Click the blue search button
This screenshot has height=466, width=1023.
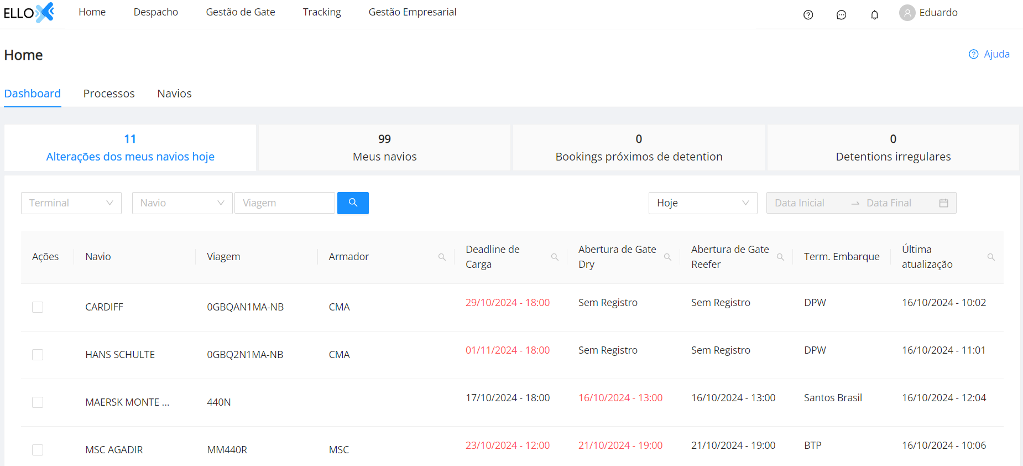353,203
